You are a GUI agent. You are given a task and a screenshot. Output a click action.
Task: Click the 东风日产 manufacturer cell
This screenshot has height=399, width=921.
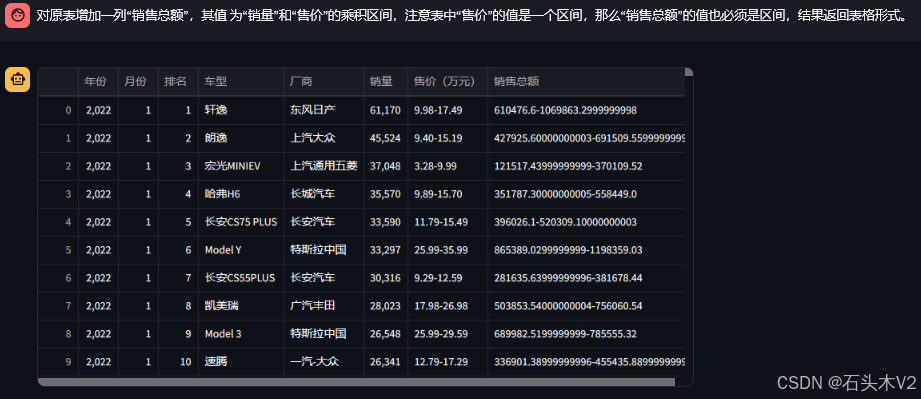pos(324,110)
